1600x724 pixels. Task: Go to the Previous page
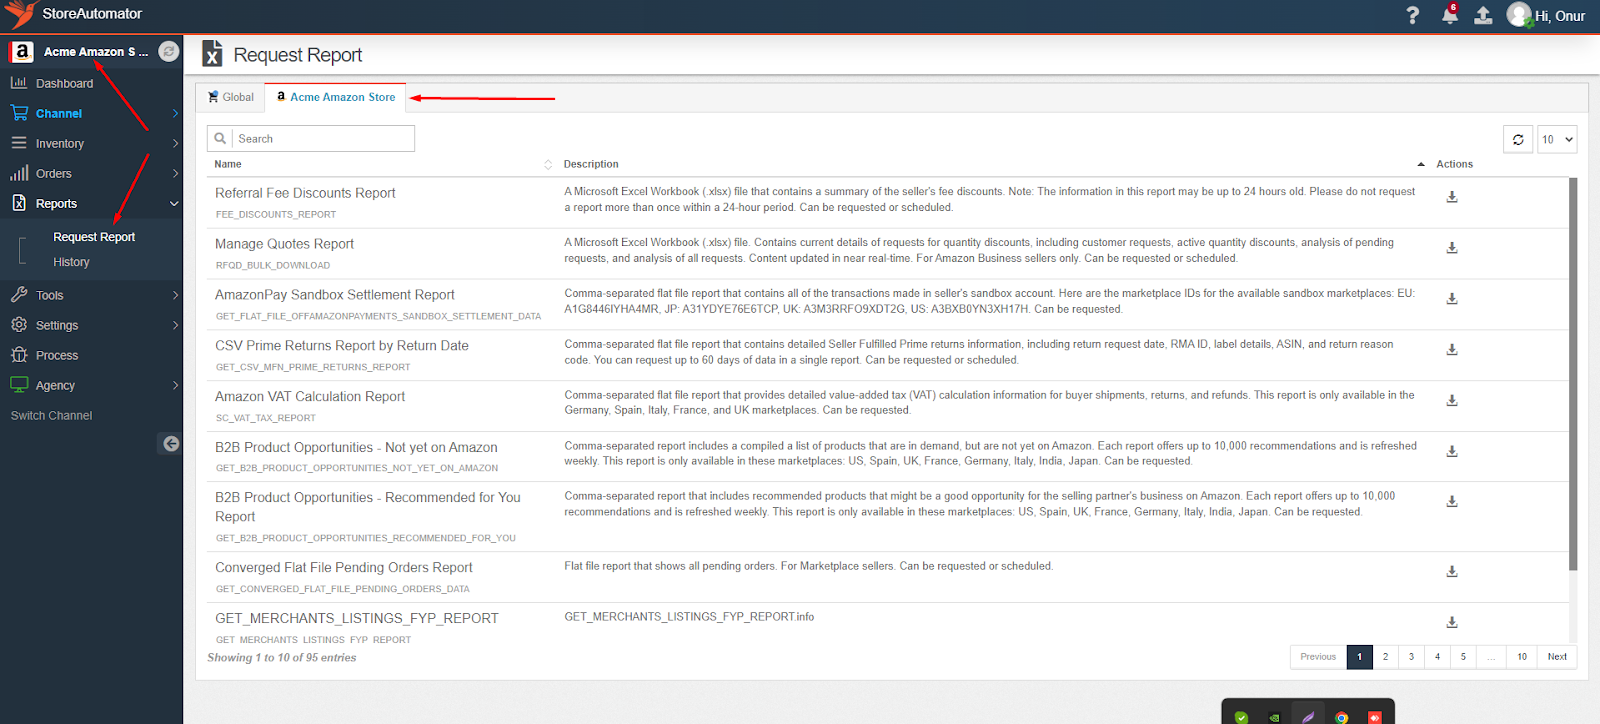coord(1318,657)
